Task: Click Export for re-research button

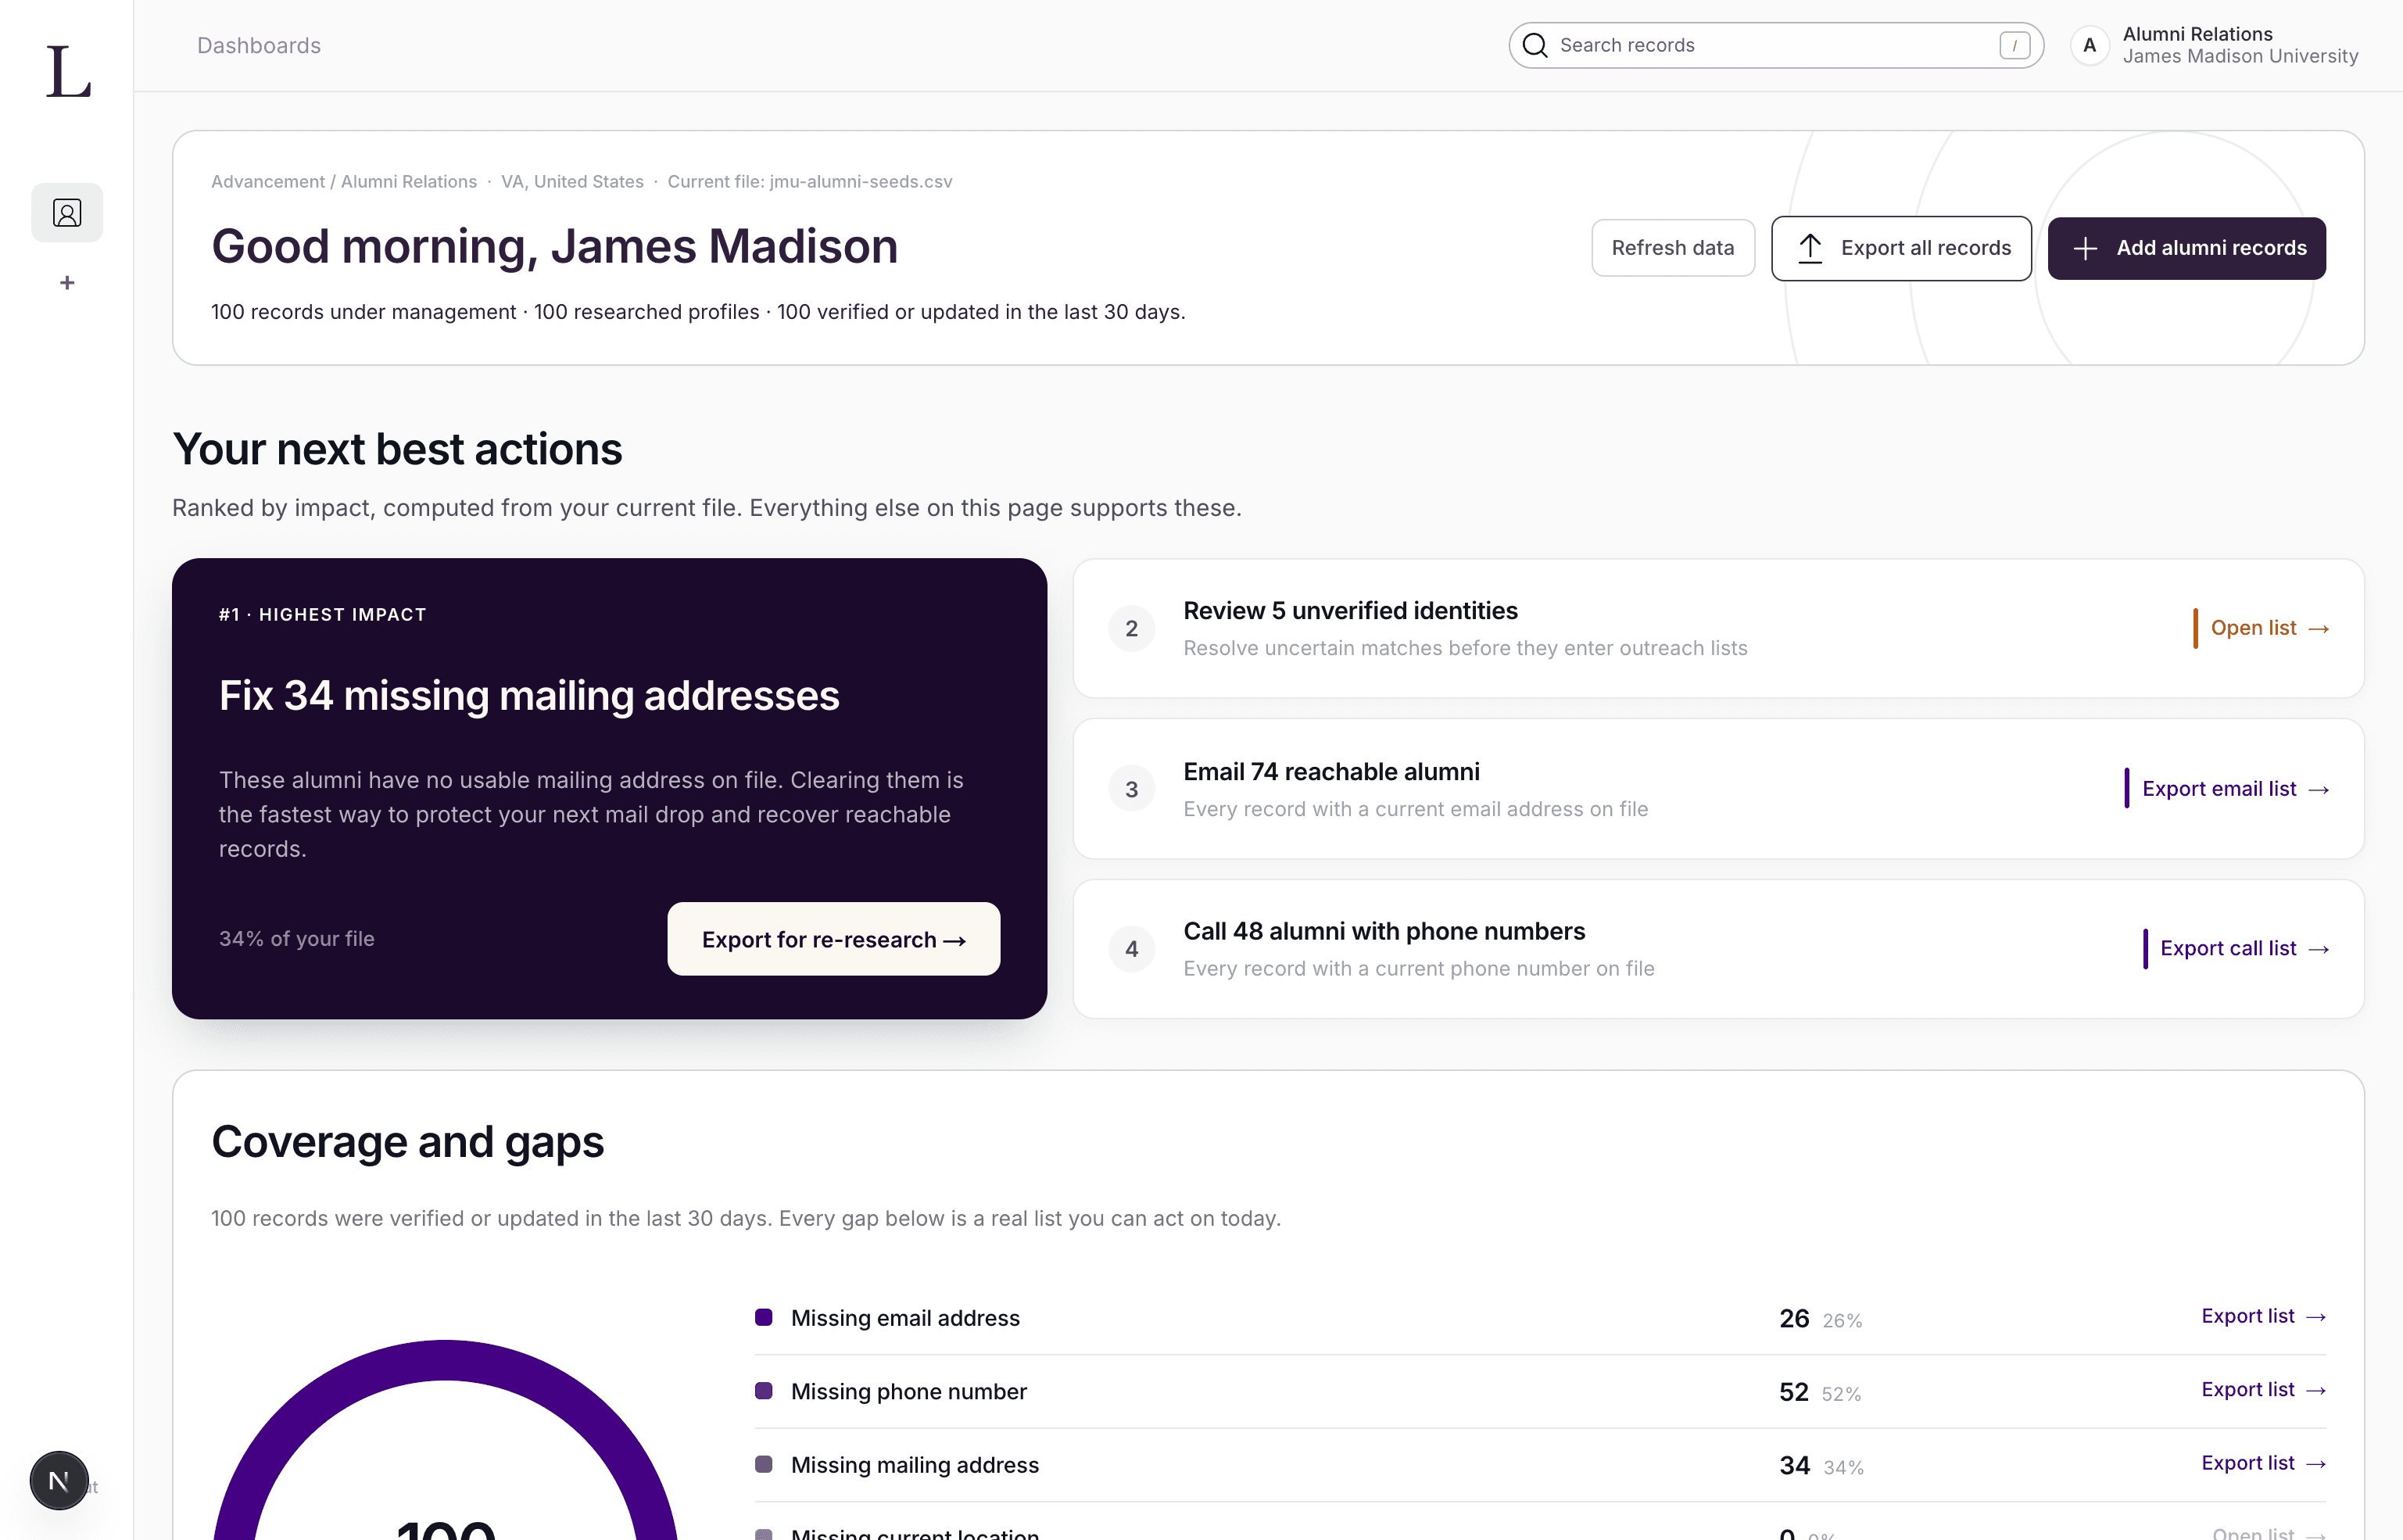Action: 833,939
